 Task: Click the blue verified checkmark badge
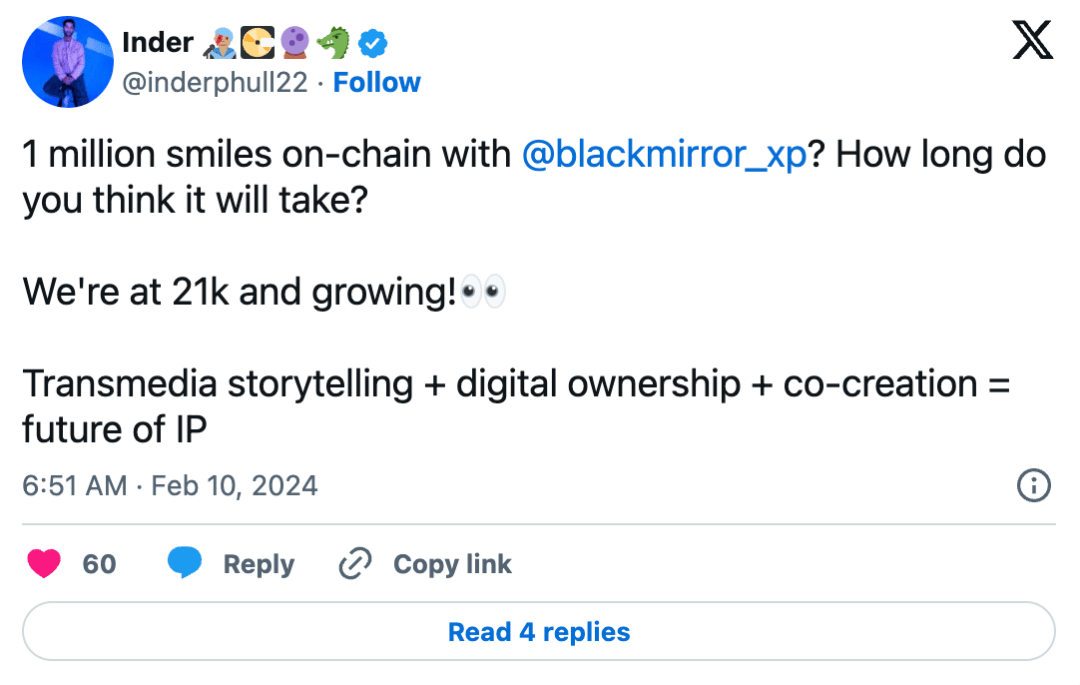(x=374, y=43)
